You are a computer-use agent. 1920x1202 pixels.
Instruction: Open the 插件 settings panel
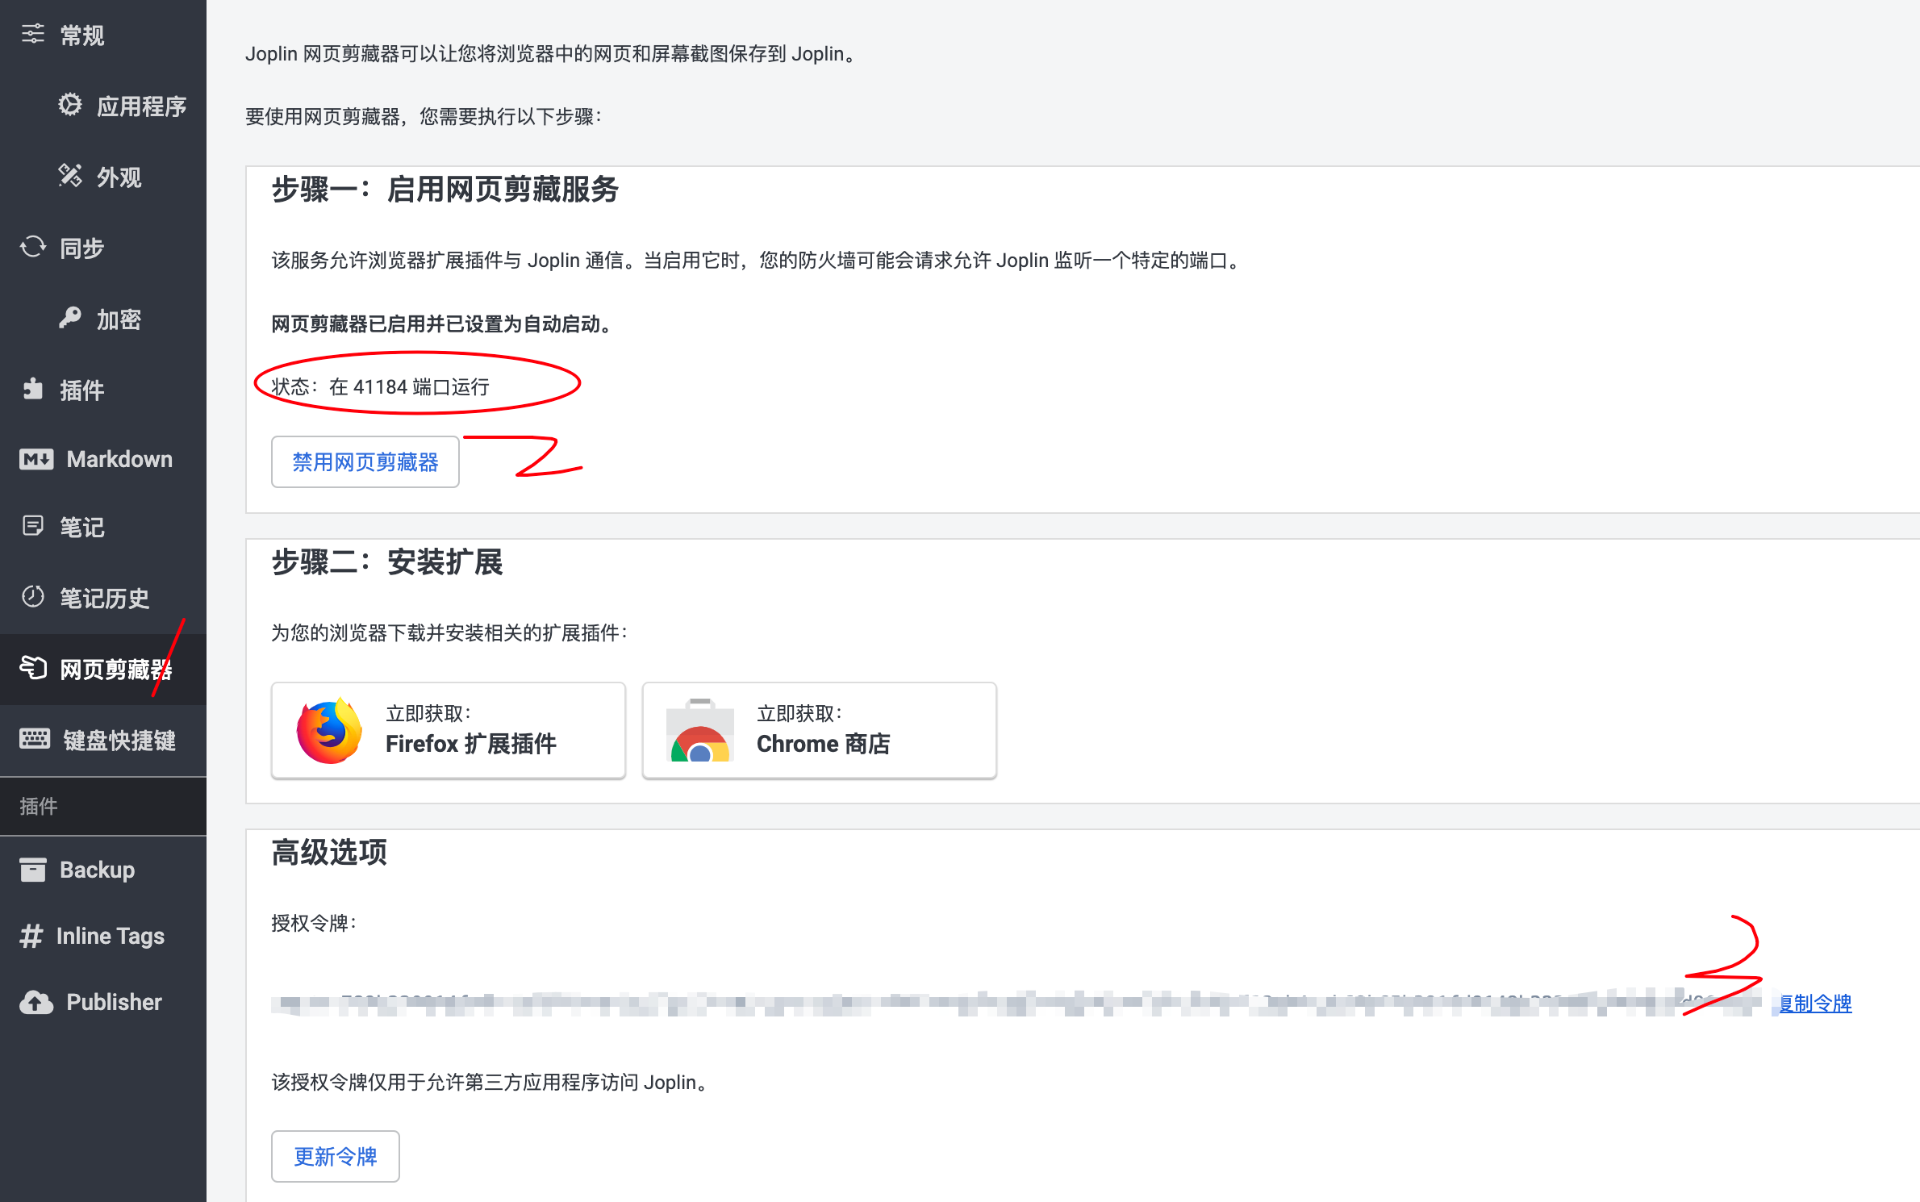[x=80, y=390]
